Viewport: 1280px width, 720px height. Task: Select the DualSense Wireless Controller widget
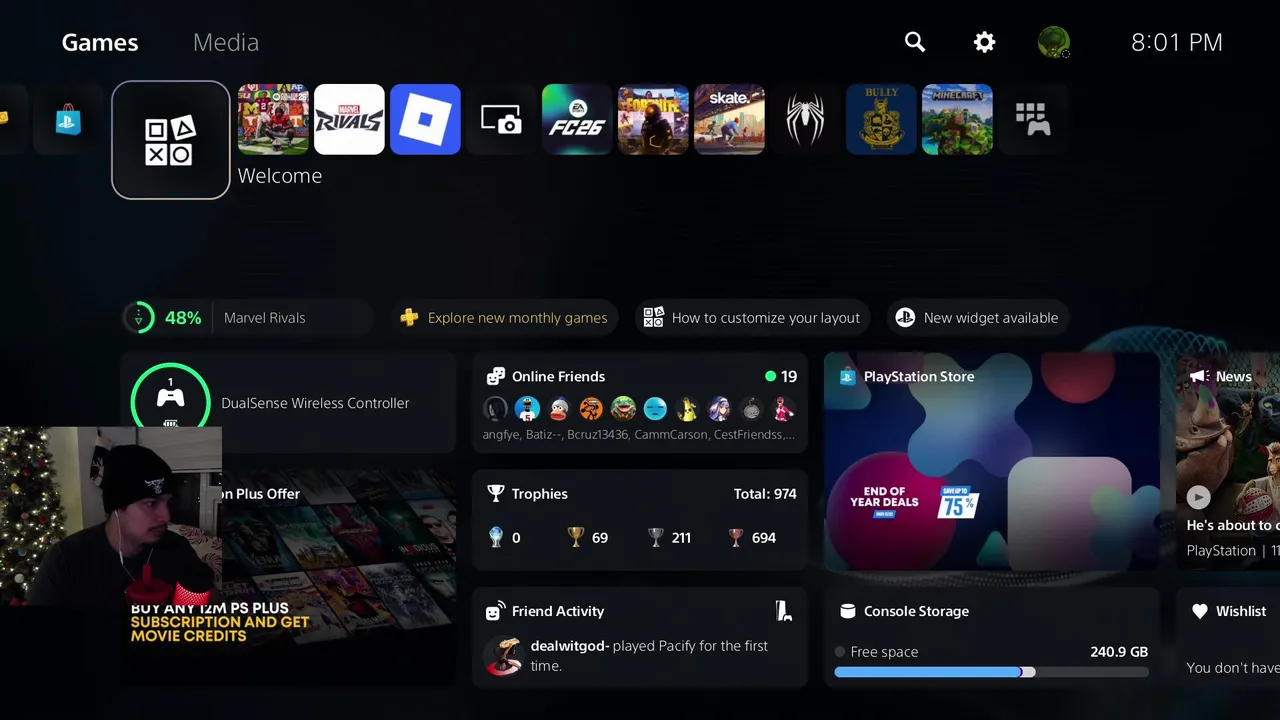(288, 402)
